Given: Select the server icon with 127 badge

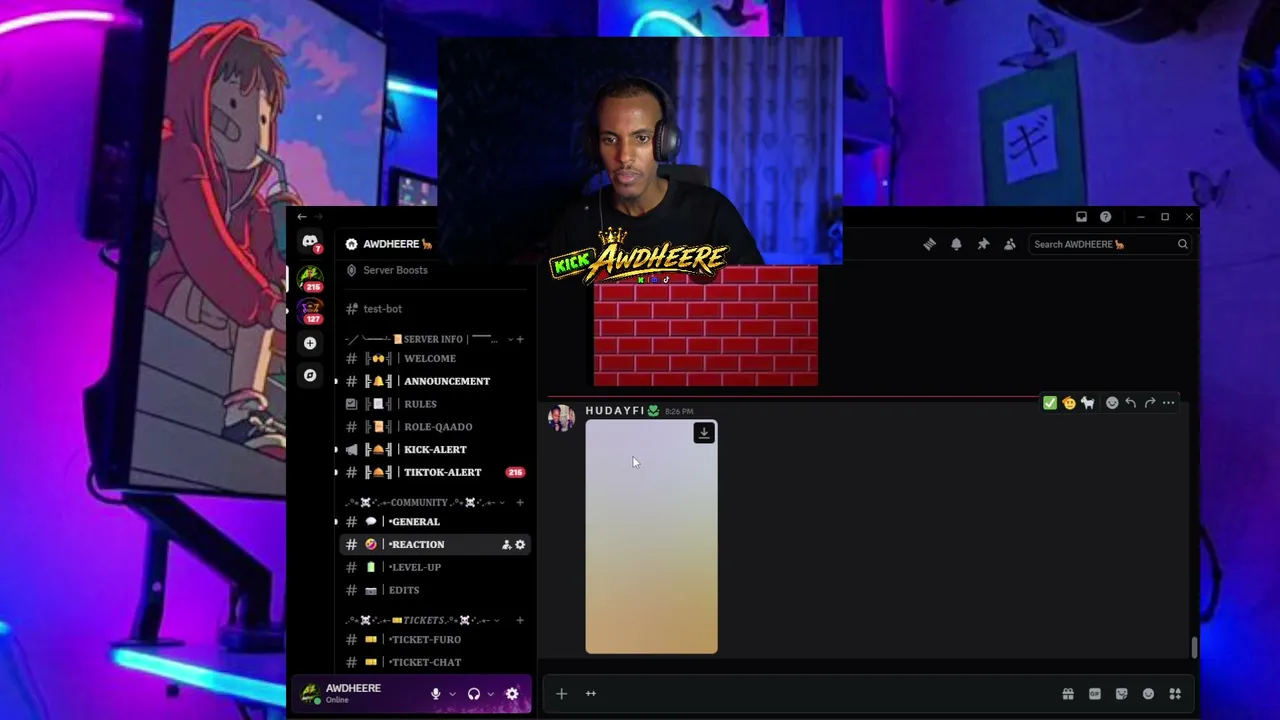Looking at the screenshot, I should click(310, 310).
